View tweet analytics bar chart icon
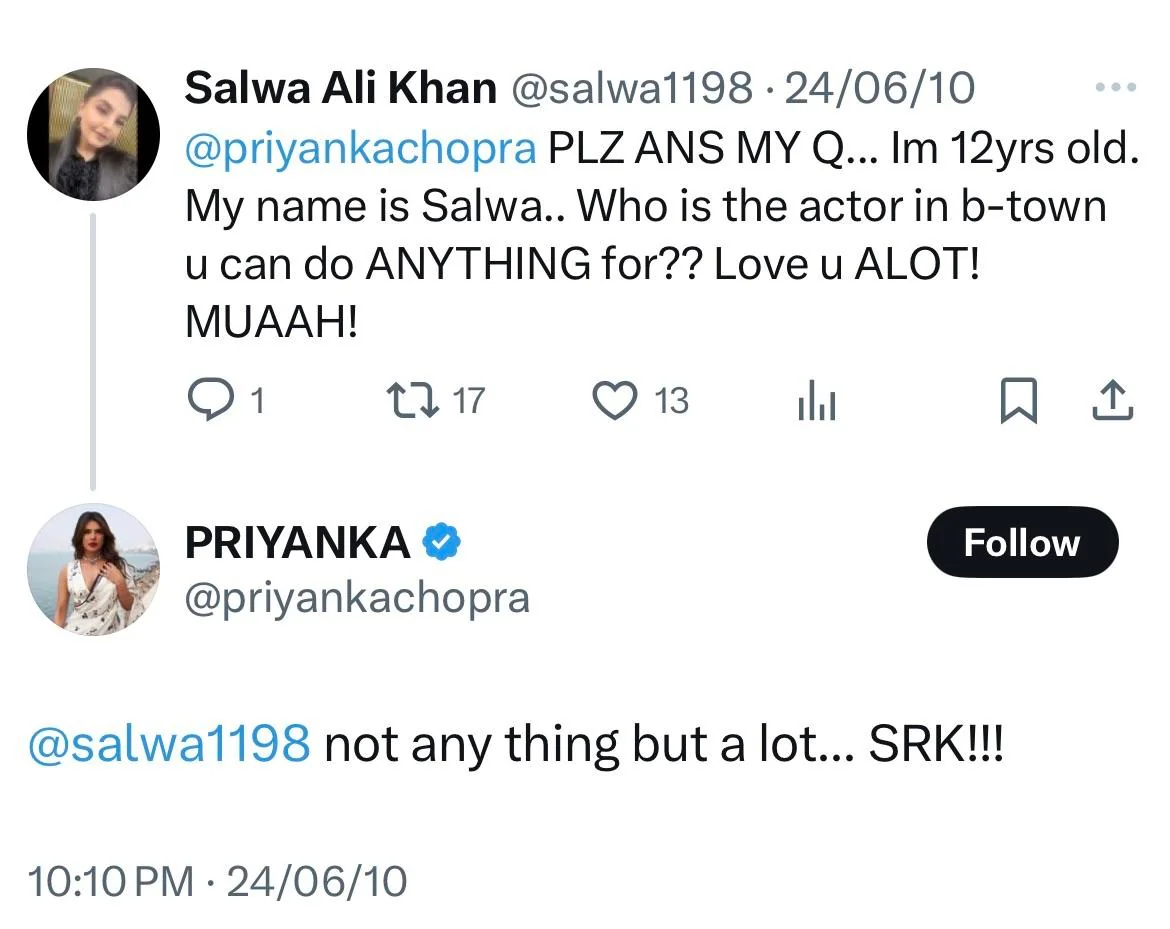The image size is (1170, 929). coord(817,403)
